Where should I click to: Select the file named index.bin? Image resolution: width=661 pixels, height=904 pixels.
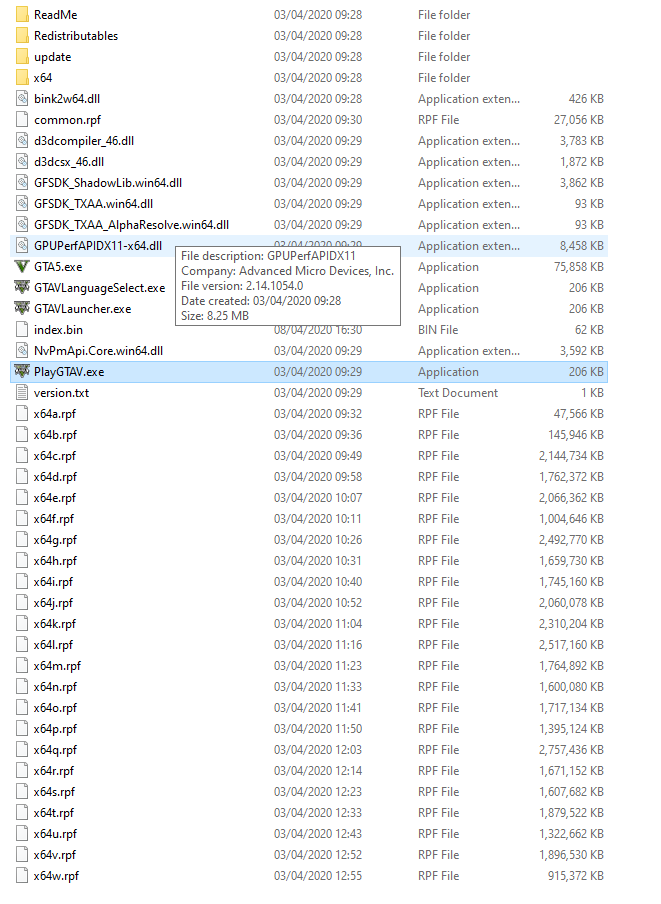pyautogui.click(x=58, y=330)
